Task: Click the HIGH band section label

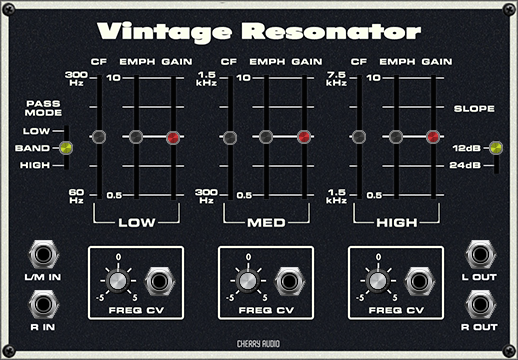Action: tap(397, 223)
